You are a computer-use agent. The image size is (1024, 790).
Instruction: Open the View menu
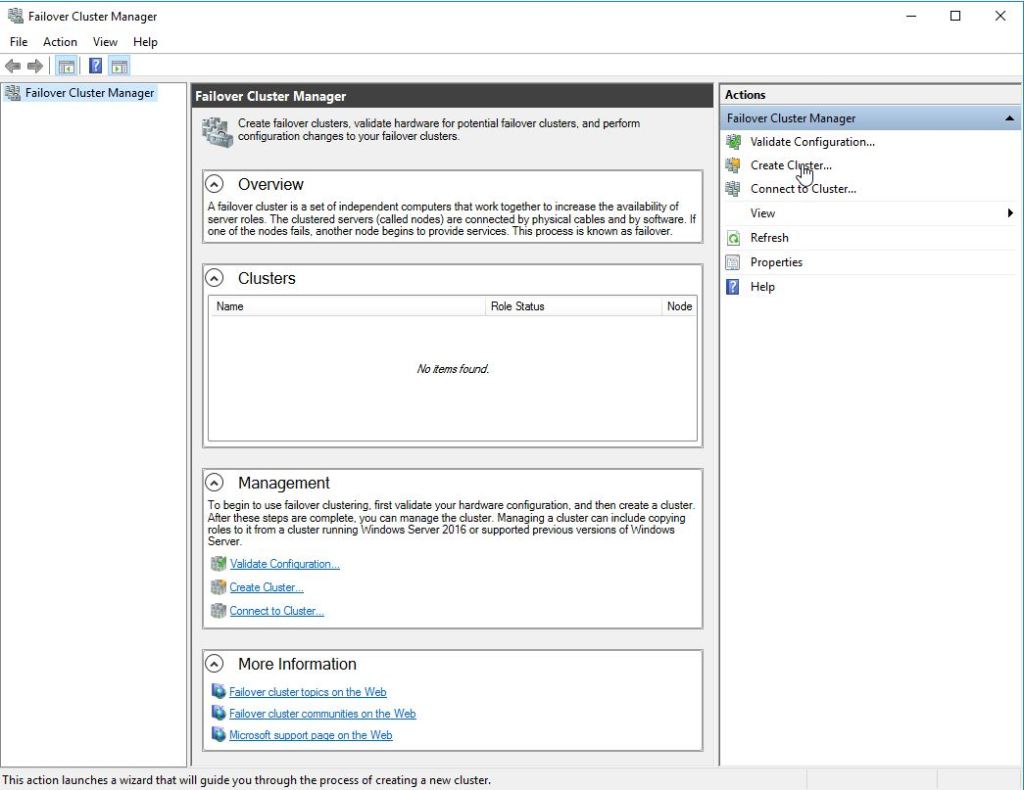pyautogui.click(x=105, y=41)
